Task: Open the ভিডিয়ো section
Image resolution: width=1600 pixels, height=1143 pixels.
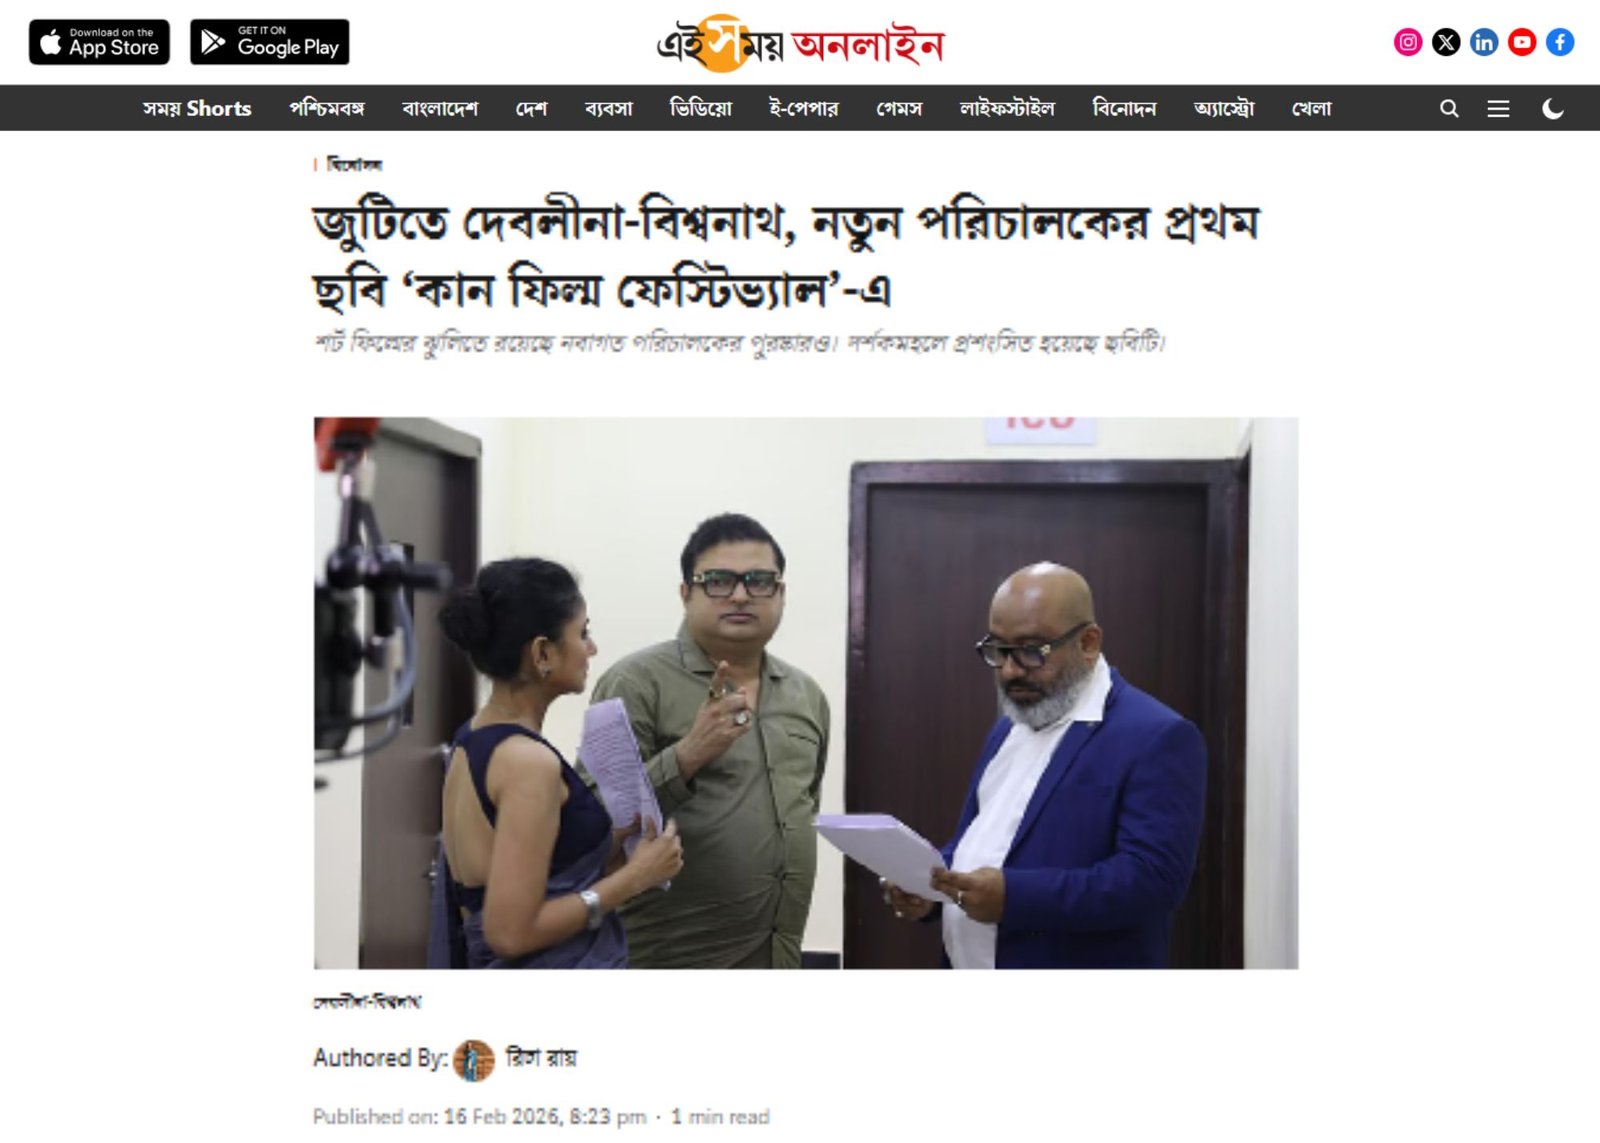Action: tap(701, 108)
